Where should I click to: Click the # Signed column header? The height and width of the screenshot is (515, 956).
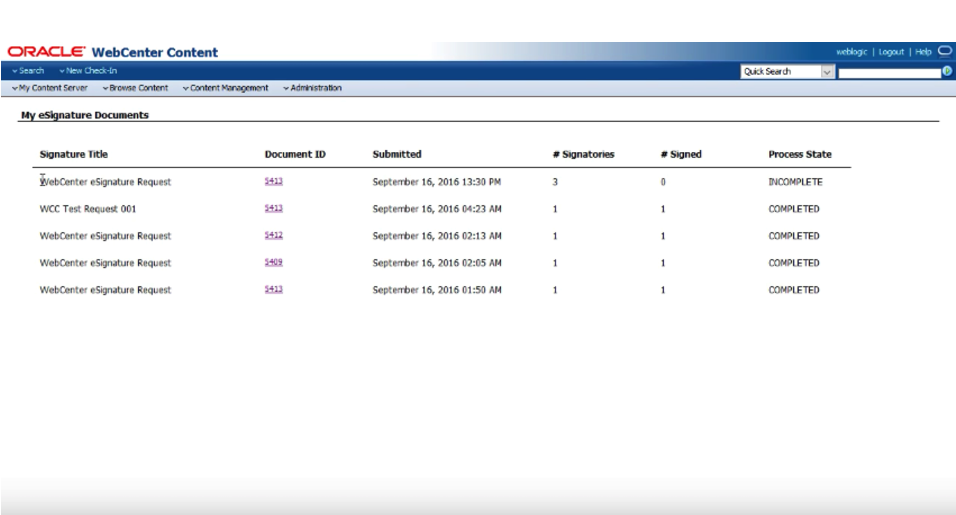[x=681, y=154]
